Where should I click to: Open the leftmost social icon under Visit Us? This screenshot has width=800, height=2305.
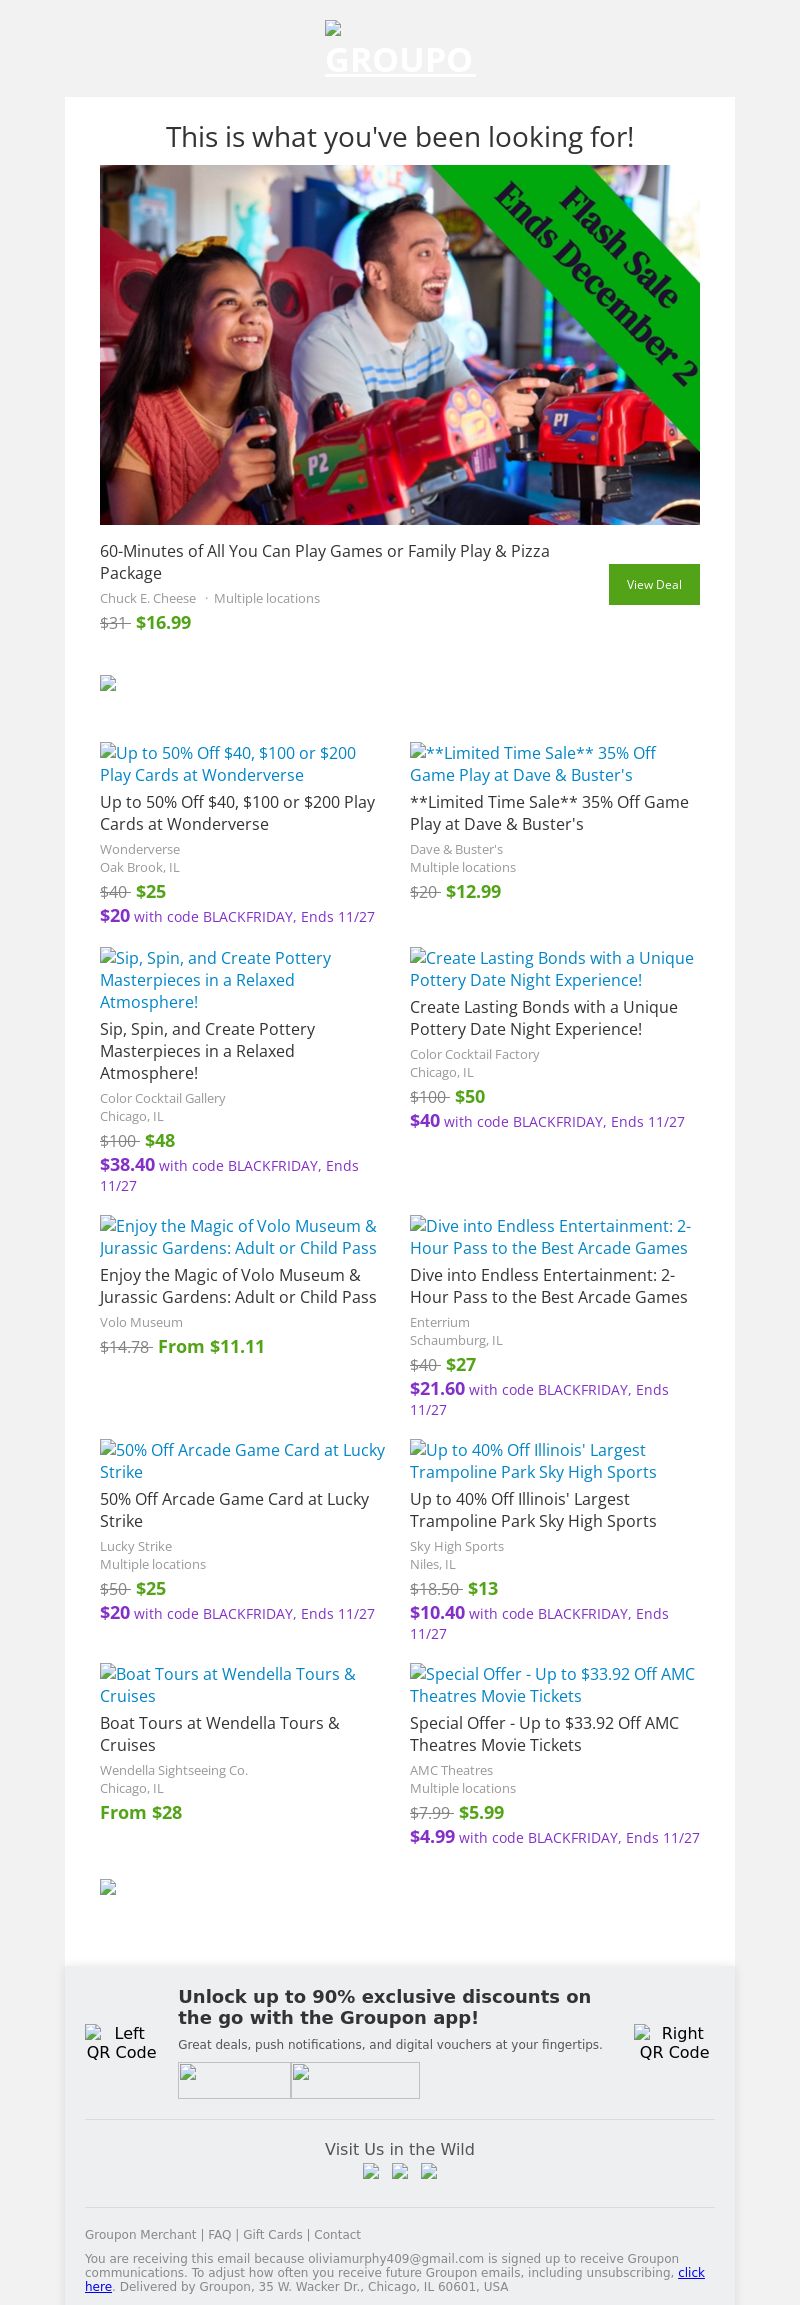point(371,2171)
